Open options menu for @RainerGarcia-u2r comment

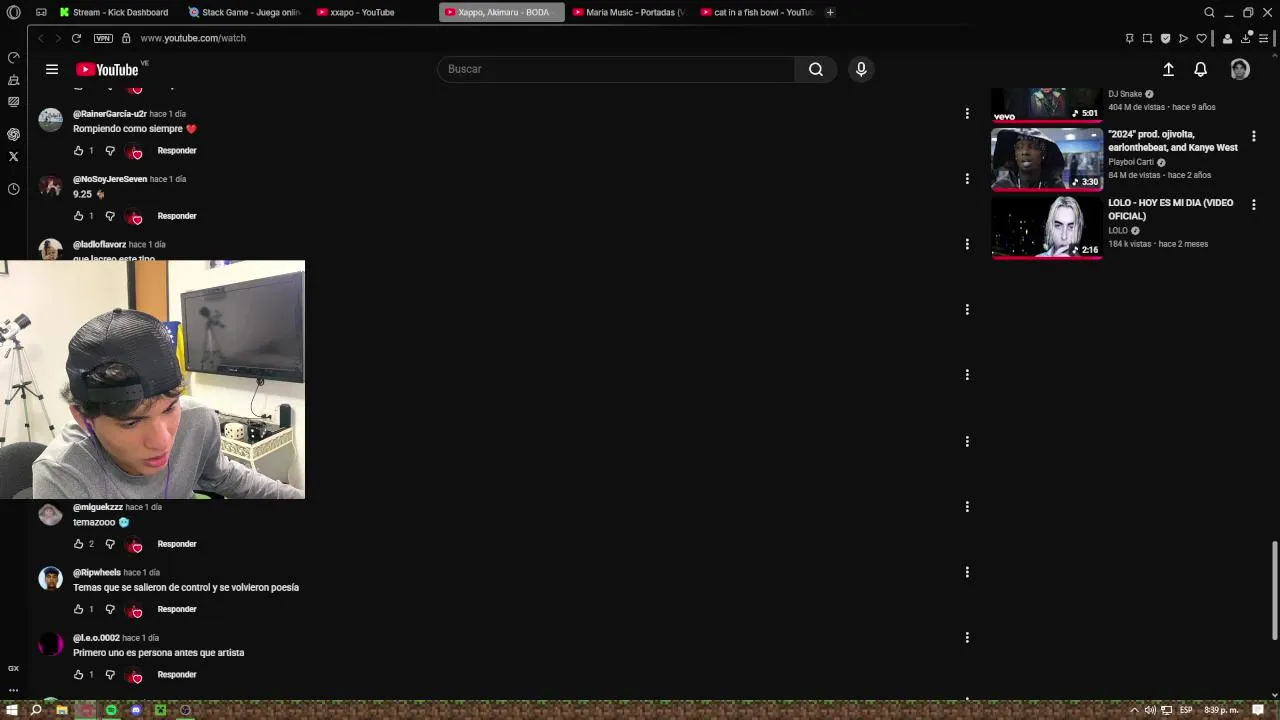[967, 113]
